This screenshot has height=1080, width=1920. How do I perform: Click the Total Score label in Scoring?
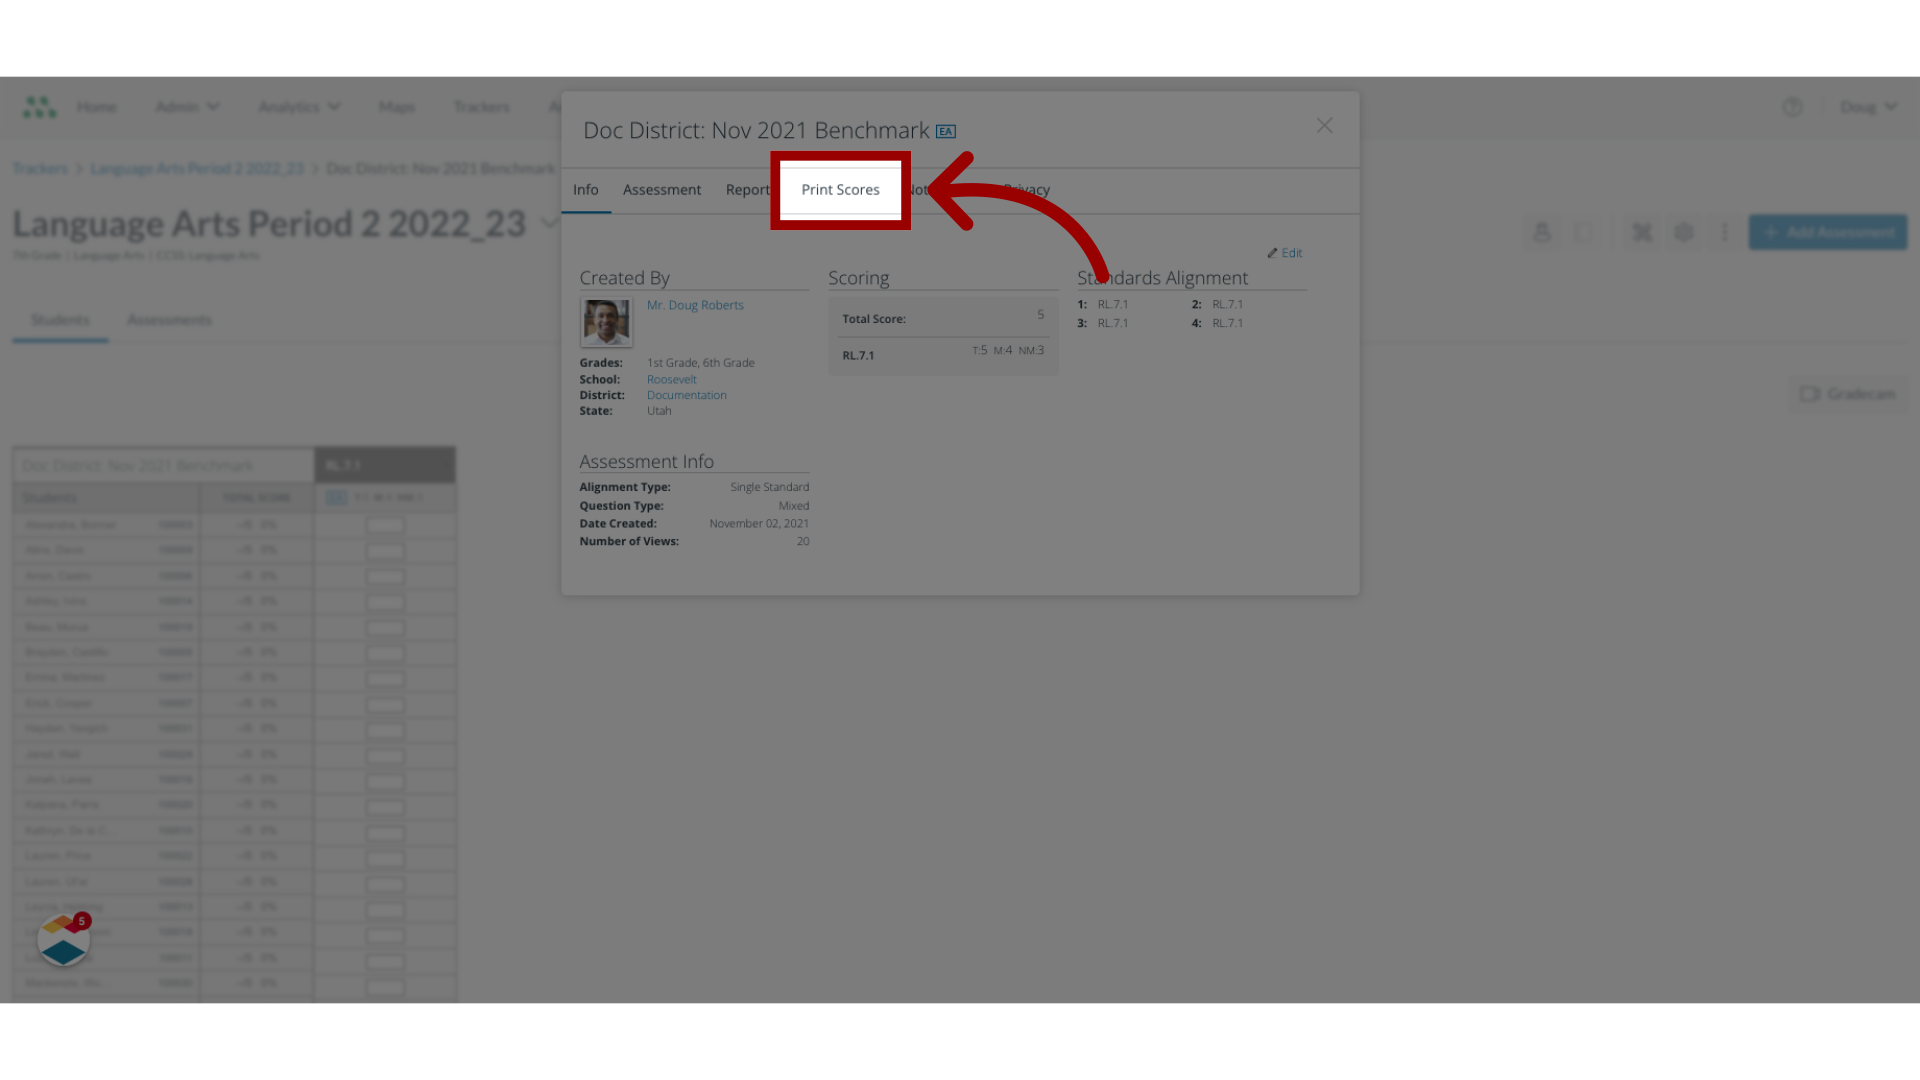pyautogui.click(x=874, y=319)
